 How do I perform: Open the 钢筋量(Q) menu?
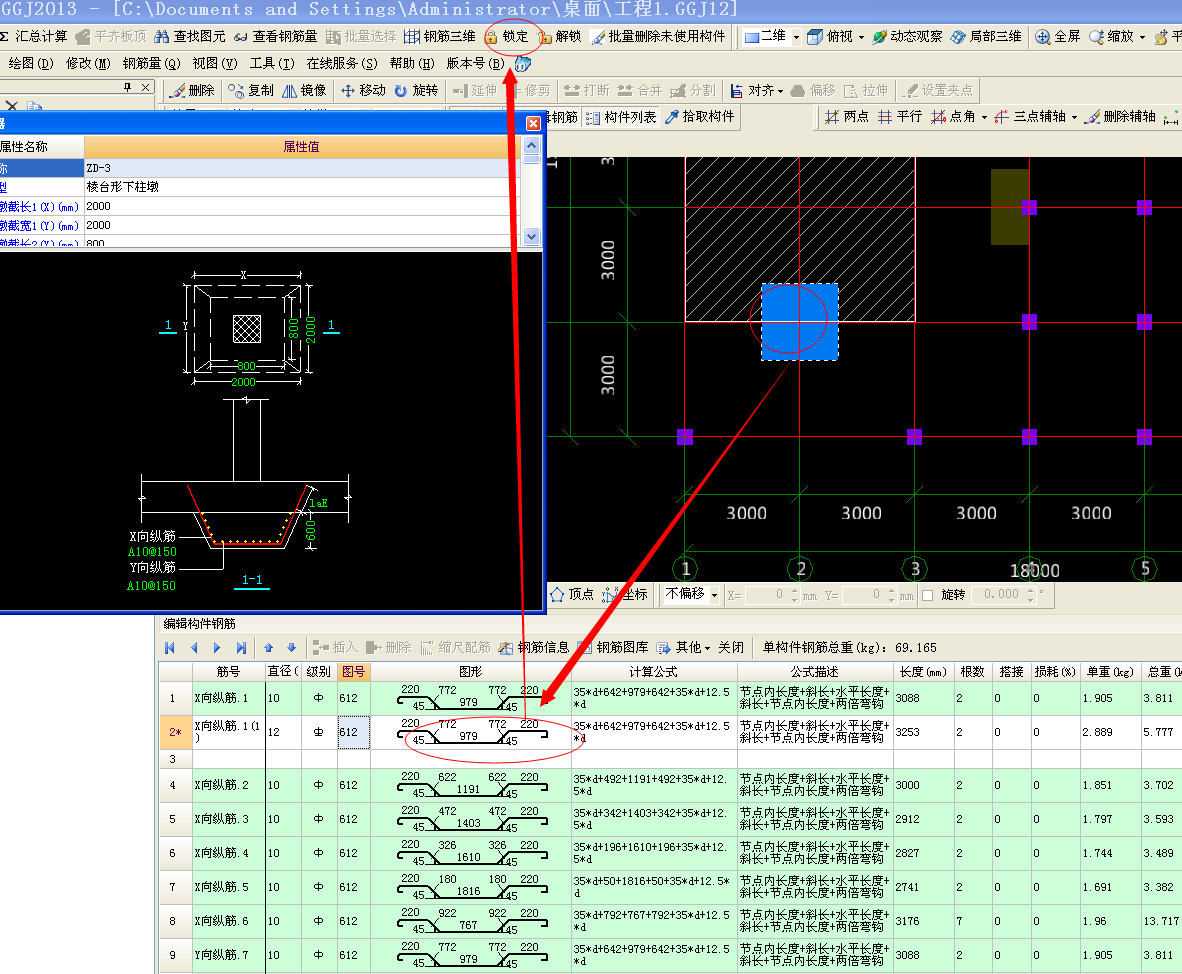152,63
